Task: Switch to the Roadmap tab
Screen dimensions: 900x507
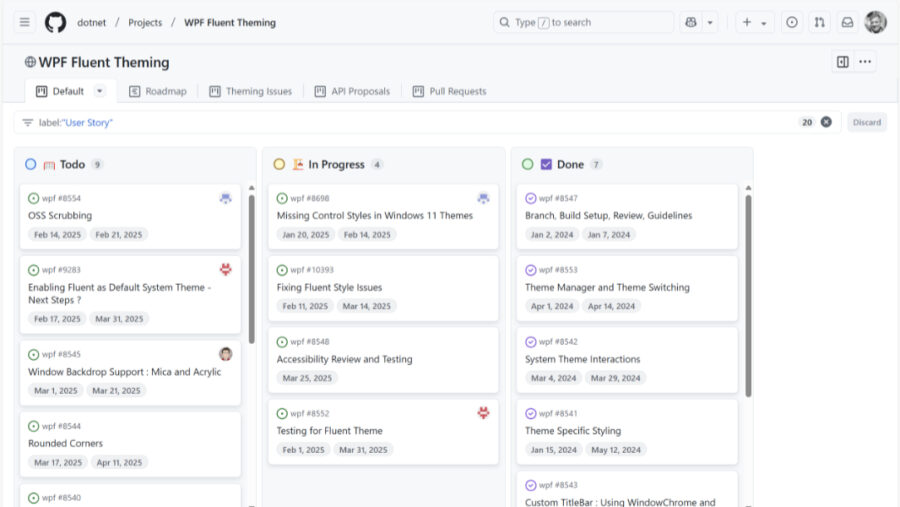Action: [x=158, y=91]
